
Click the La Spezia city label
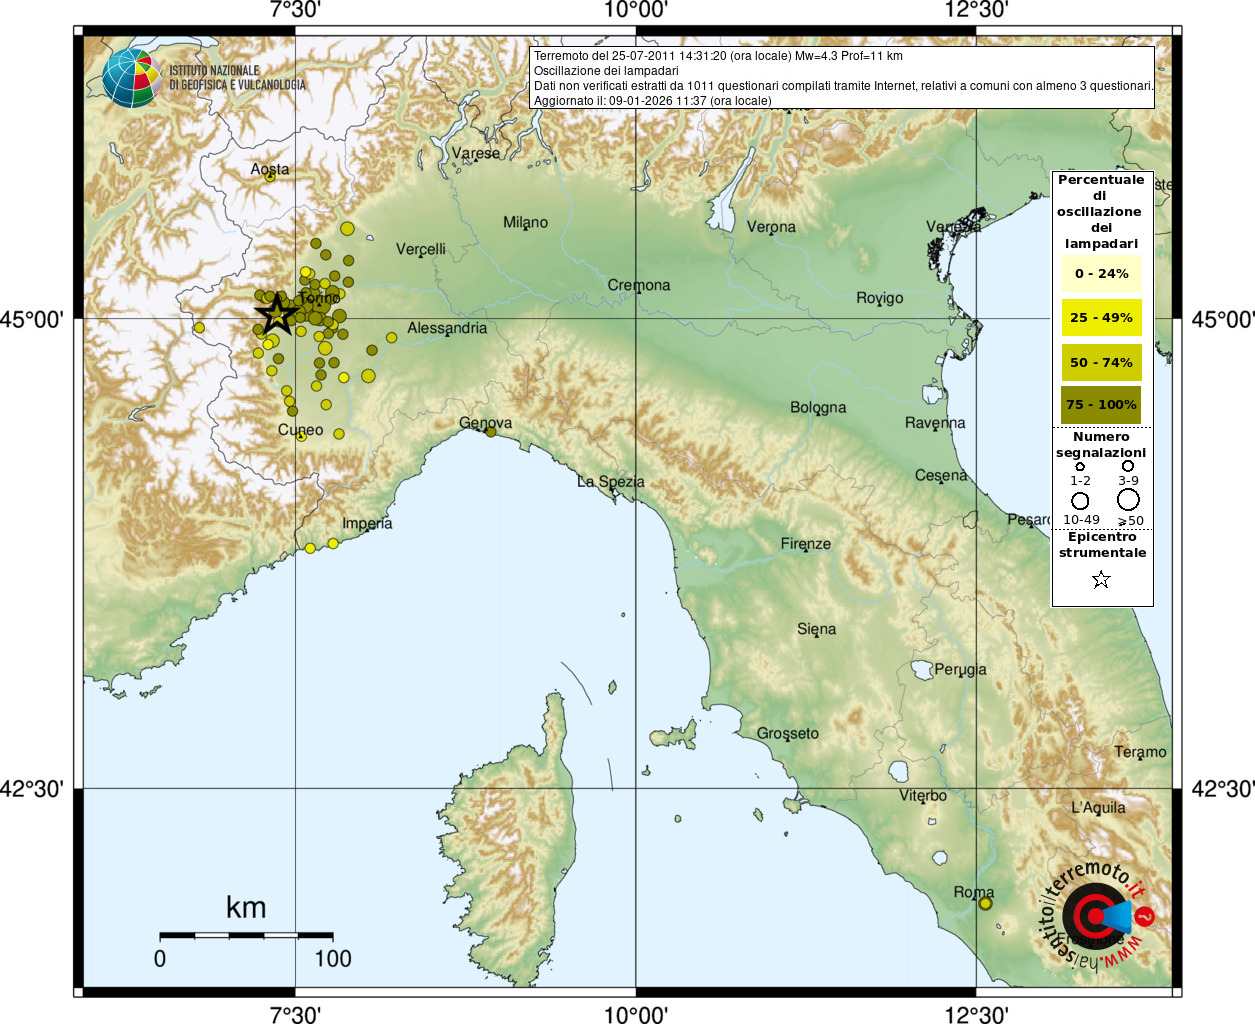610,482
